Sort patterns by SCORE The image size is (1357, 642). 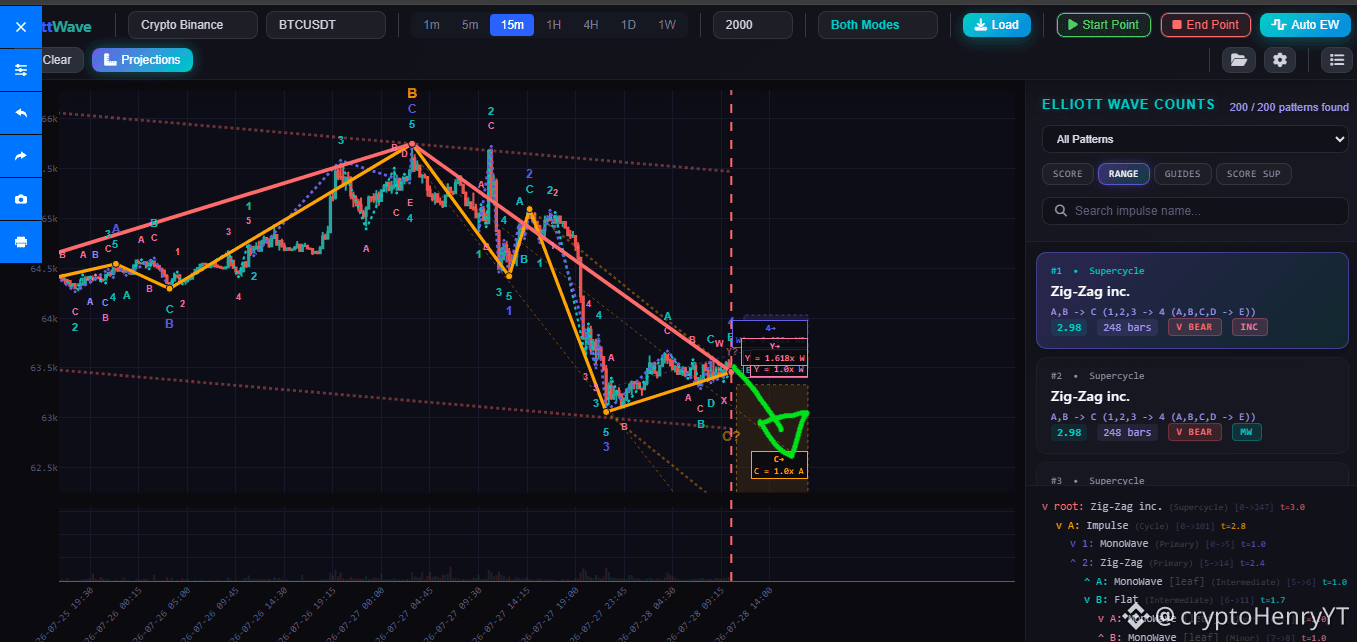[1067, 174]
